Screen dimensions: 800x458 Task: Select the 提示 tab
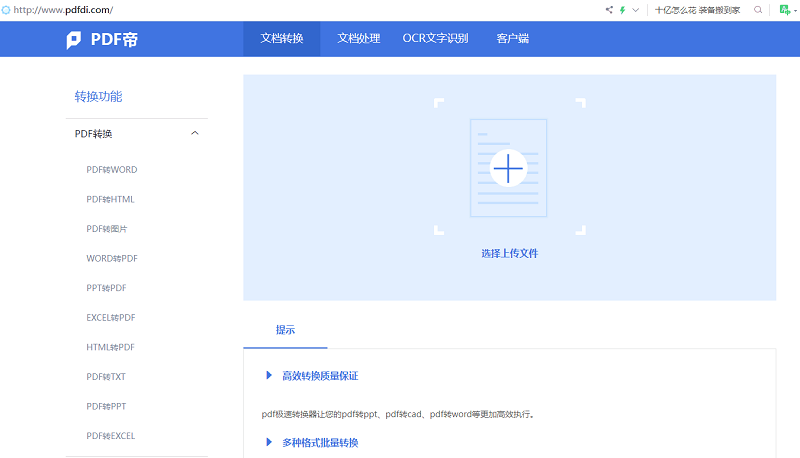[x=285, y=330]
